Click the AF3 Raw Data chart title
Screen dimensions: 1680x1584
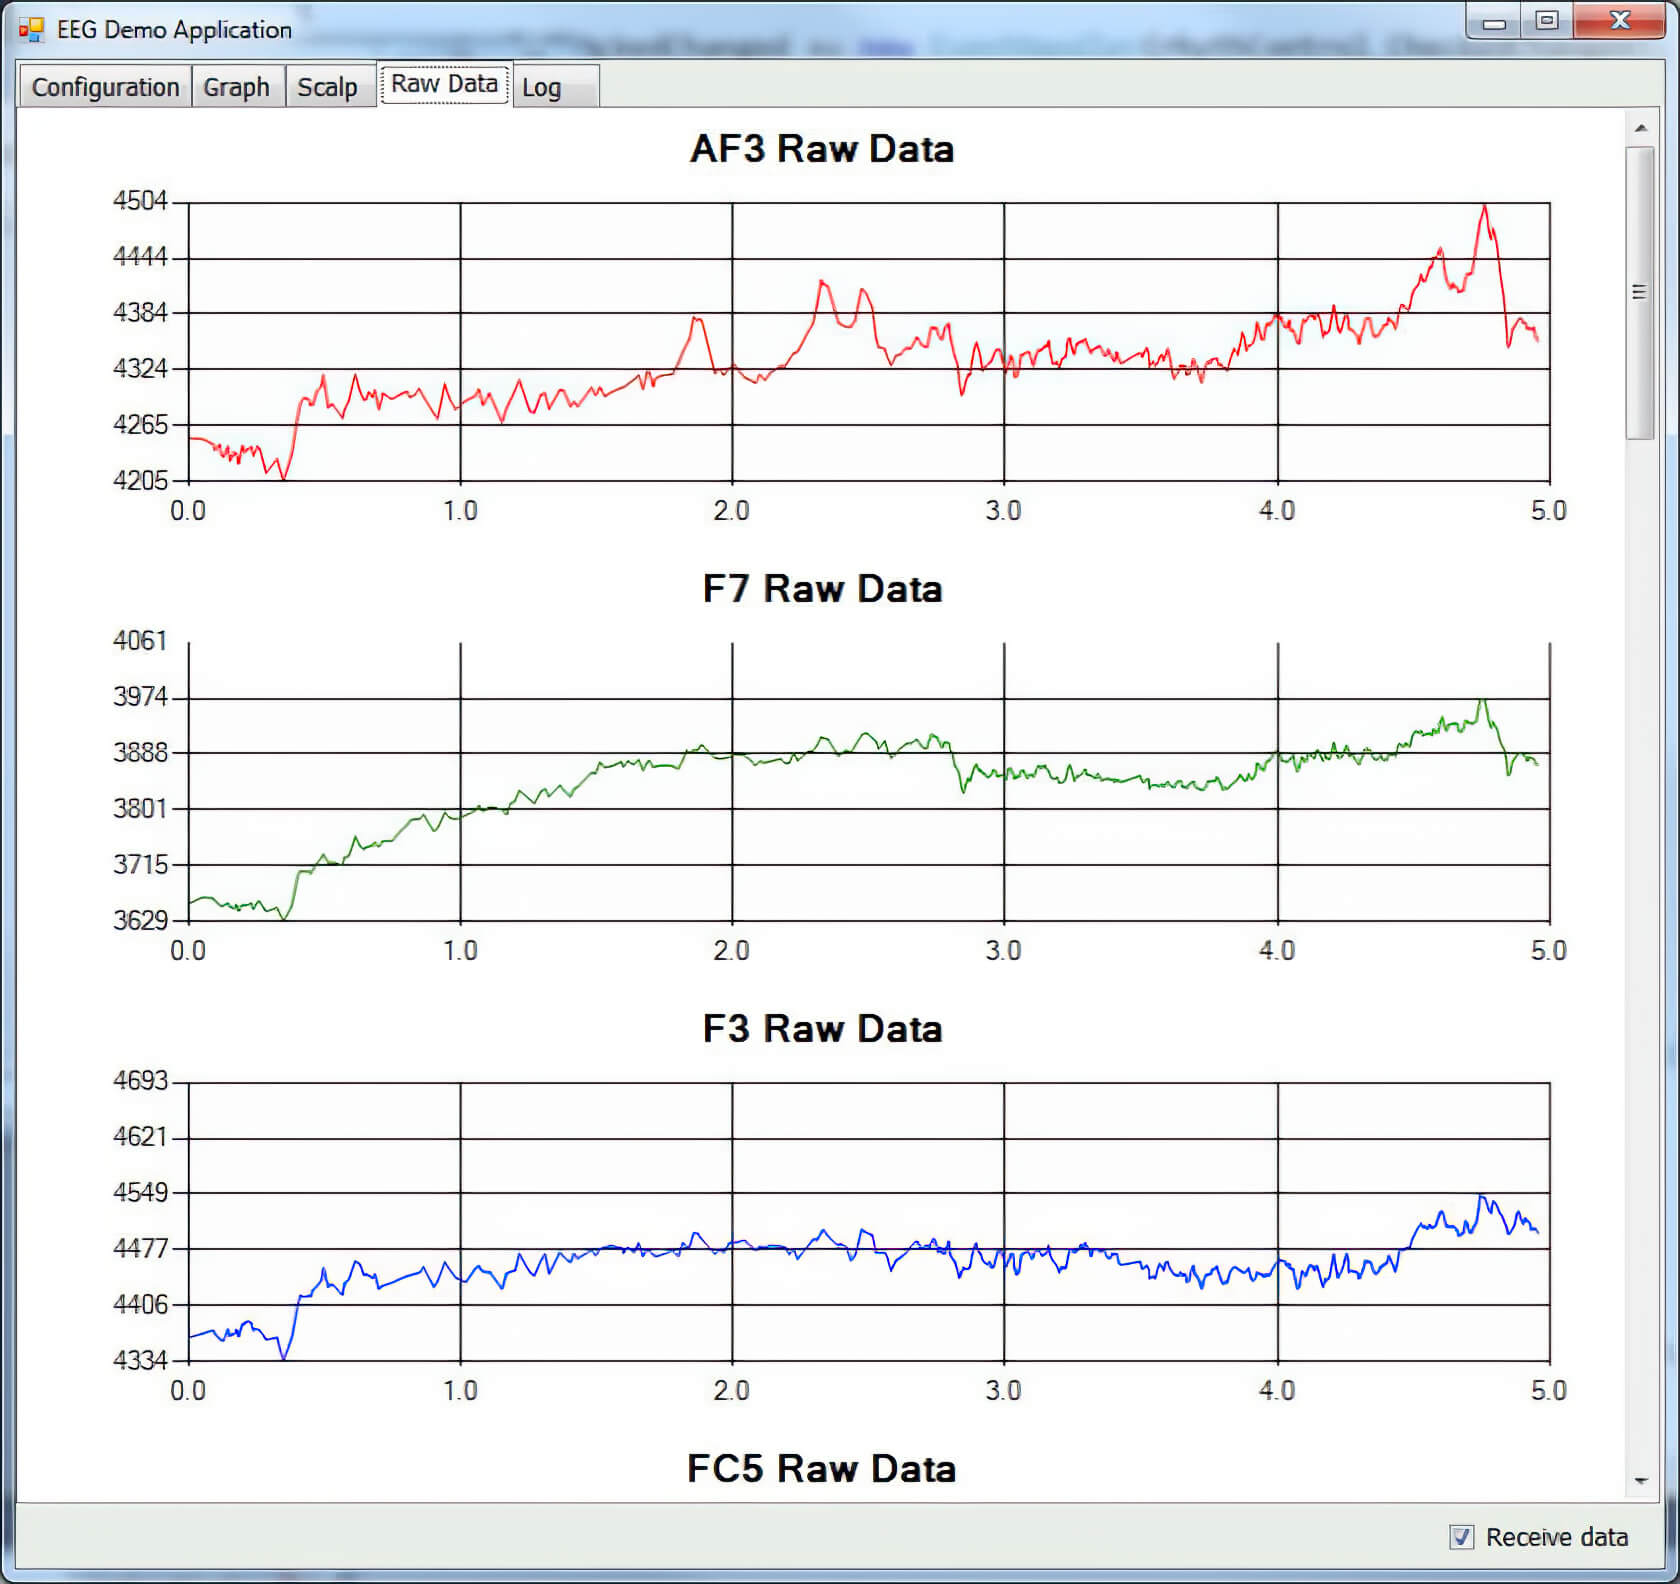(x=822, y=149)
